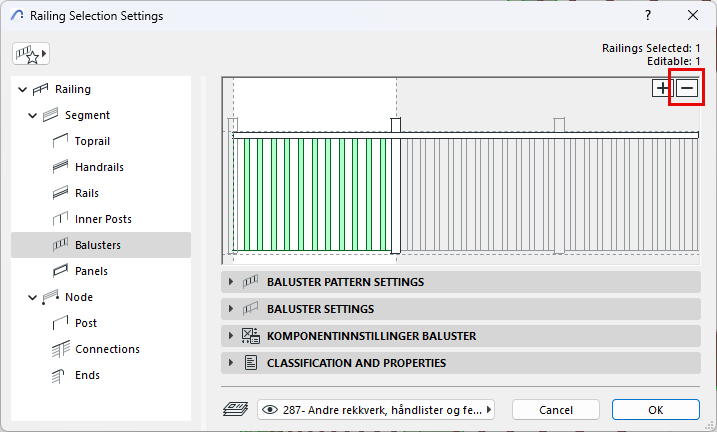Collapse the Segment tree node

[35, 115]
